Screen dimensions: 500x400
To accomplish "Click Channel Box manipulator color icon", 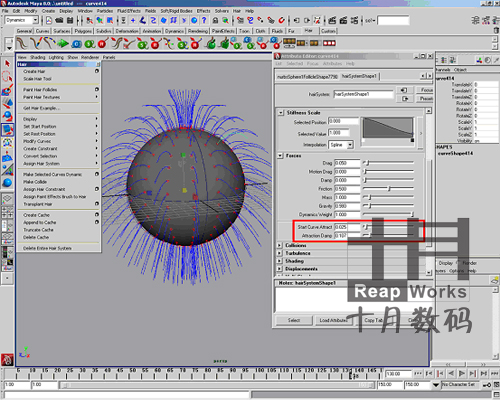I will pos(479,60).
